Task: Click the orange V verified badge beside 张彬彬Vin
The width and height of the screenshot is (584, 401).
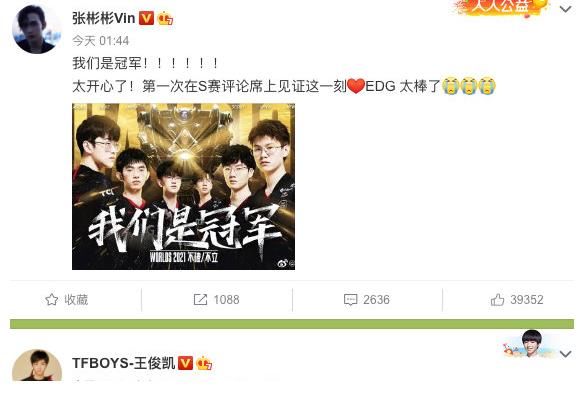Action: point(146,18)
